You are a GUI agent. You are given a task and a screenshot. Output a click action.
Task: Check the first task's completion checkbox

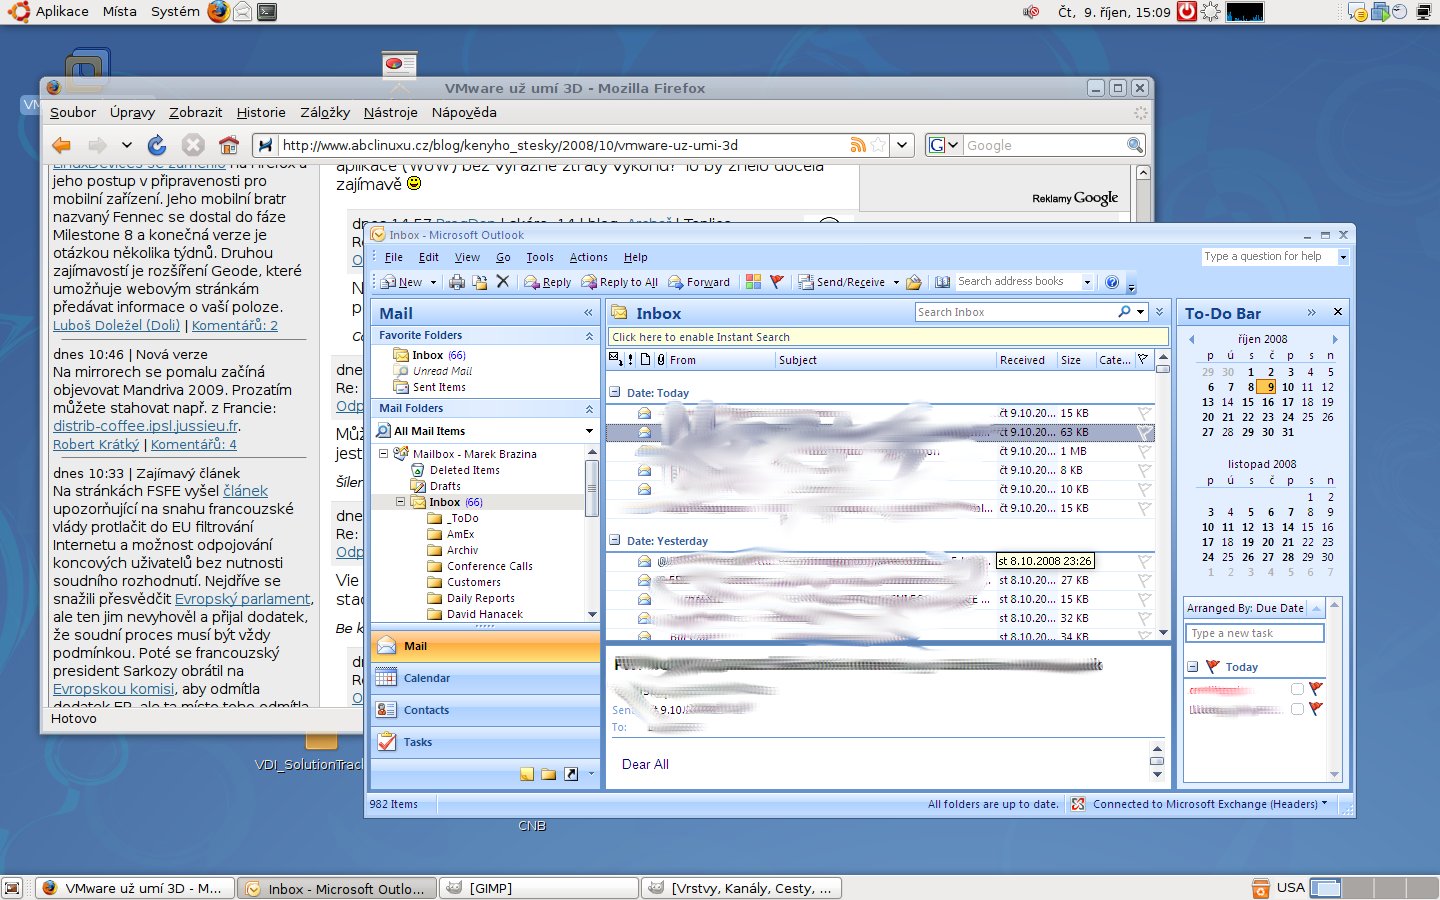pos(1297,689)
